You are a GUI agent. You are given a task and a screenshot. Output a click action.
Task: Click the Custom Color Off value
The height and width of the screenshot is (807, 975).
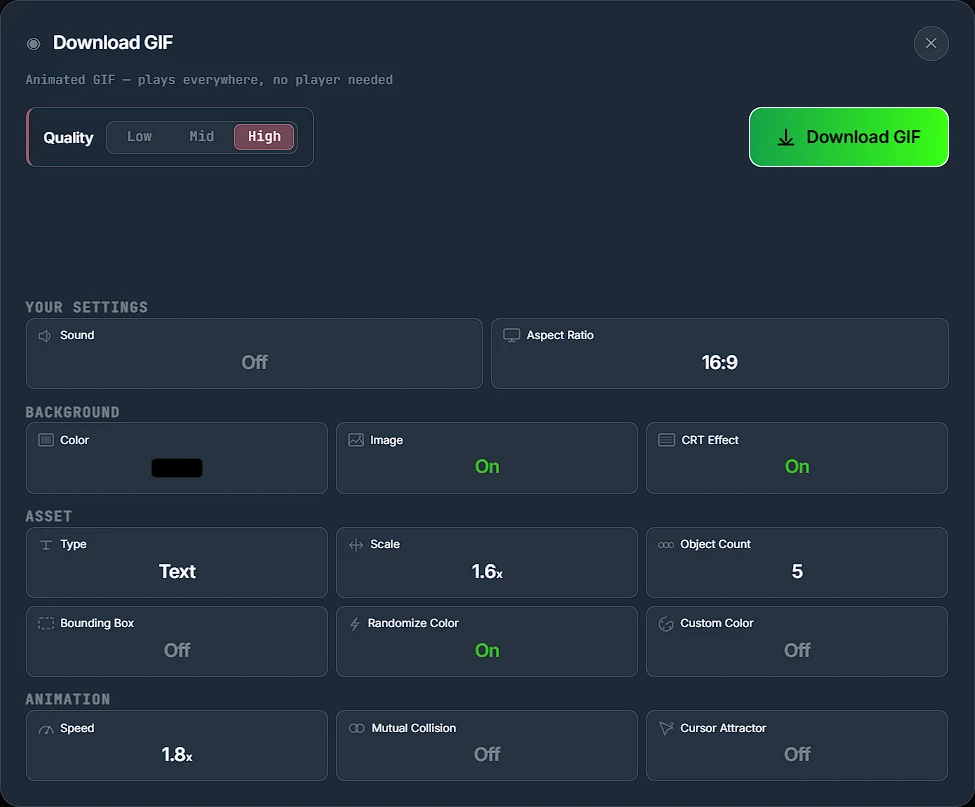[797, 650]
